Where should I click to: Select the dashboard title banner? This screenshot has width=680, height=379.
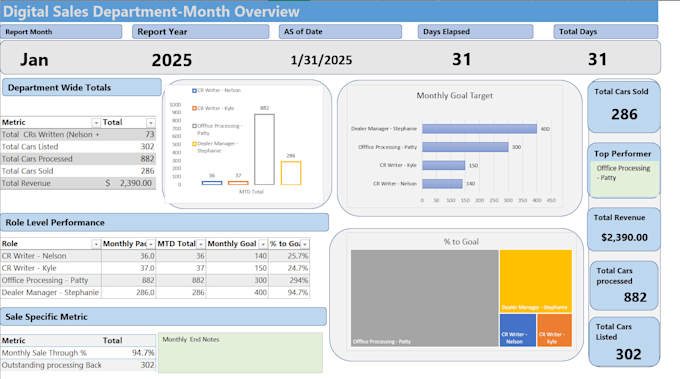[x=329, y=11]
